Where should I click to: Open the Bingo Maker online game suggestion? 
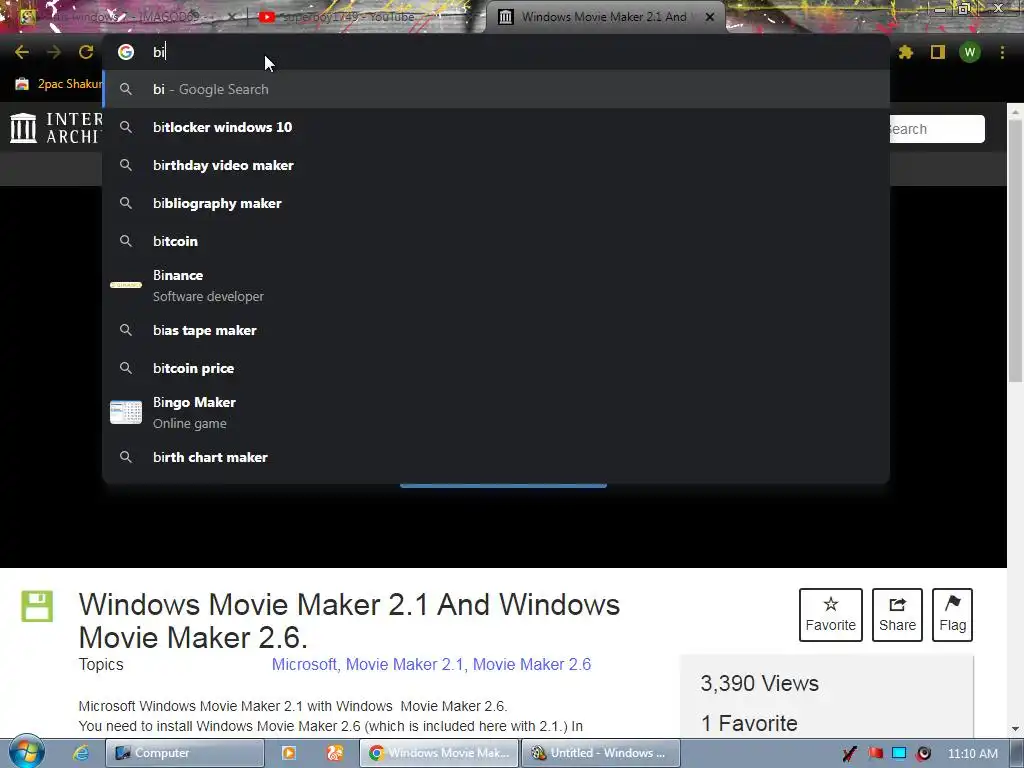click(x=496, y=413)
